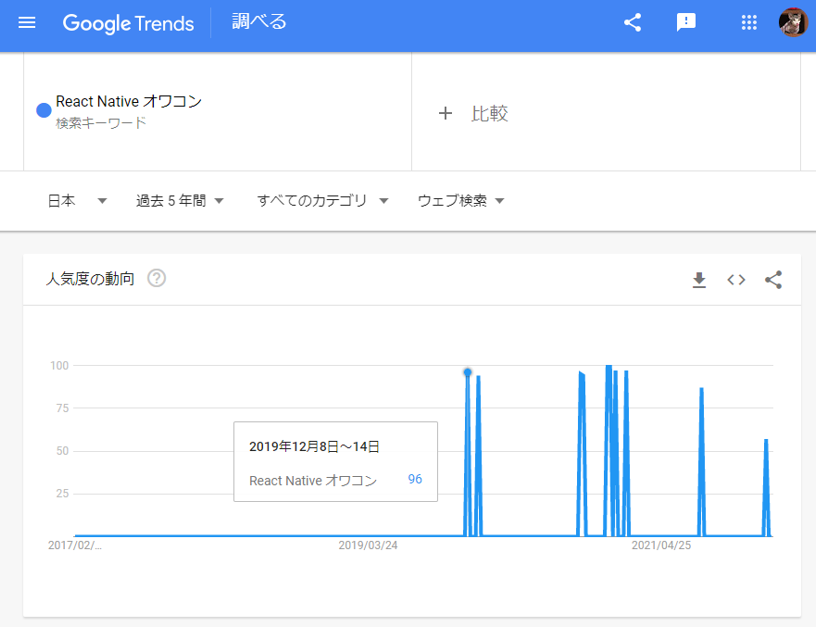Open the account profile avatar
The height and width of the screenshot is (627, 816).
point(793,22)
